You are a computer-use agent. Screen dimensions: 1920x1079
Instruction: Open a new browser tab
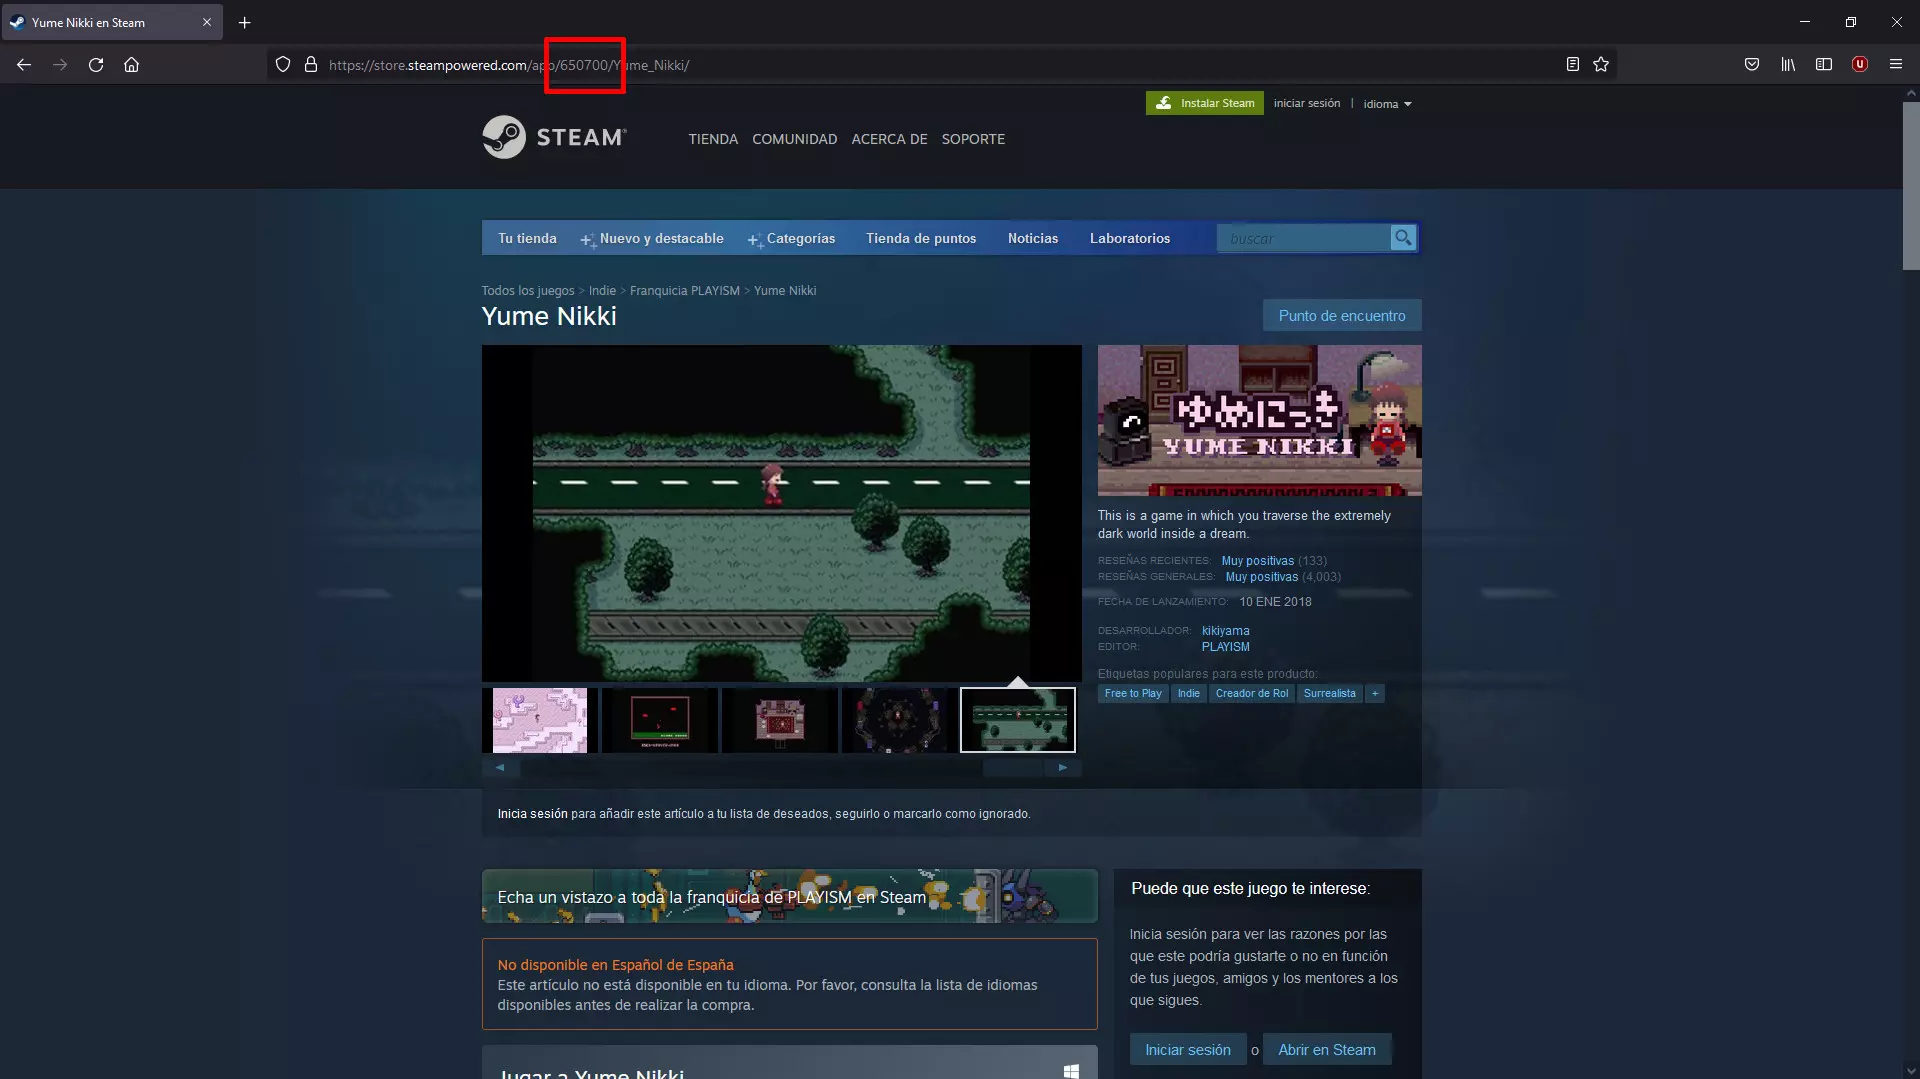click(x=245, y=22)
